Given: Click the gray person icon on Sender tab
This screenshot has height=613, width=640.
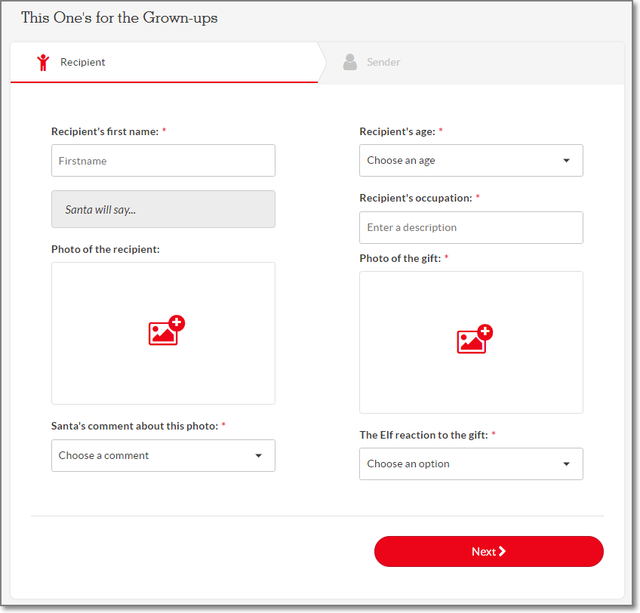Looking at the screenshot, I should [350, 62].
